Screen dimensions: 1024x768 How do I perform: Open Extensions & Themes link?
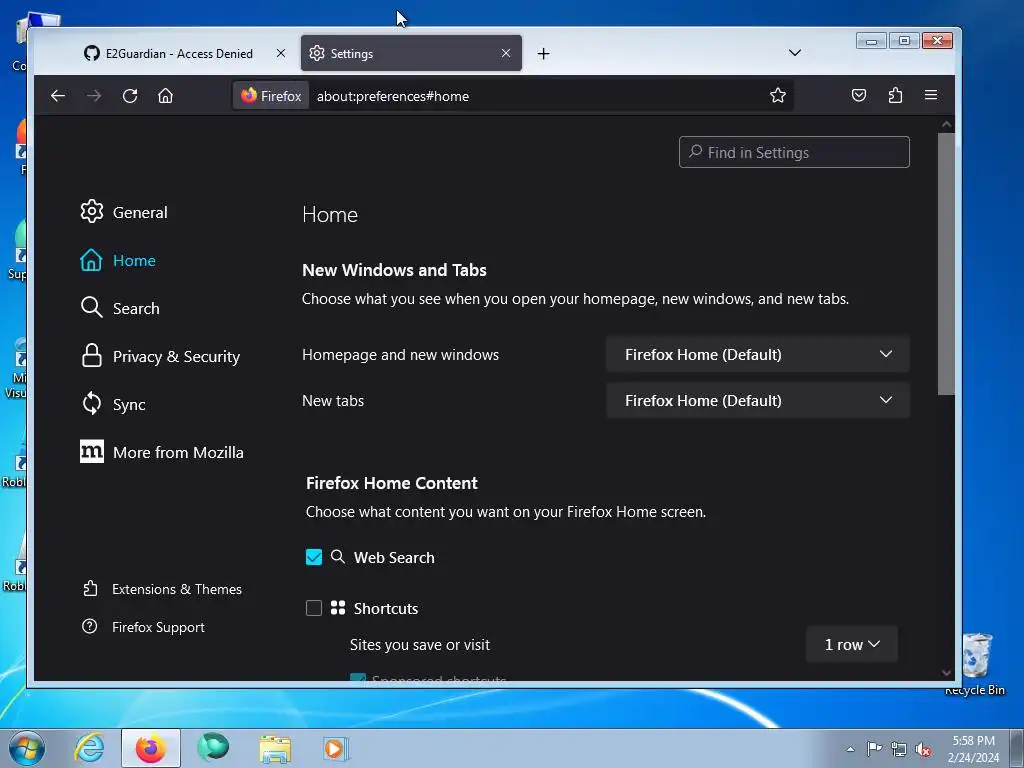tap(163, 589)
